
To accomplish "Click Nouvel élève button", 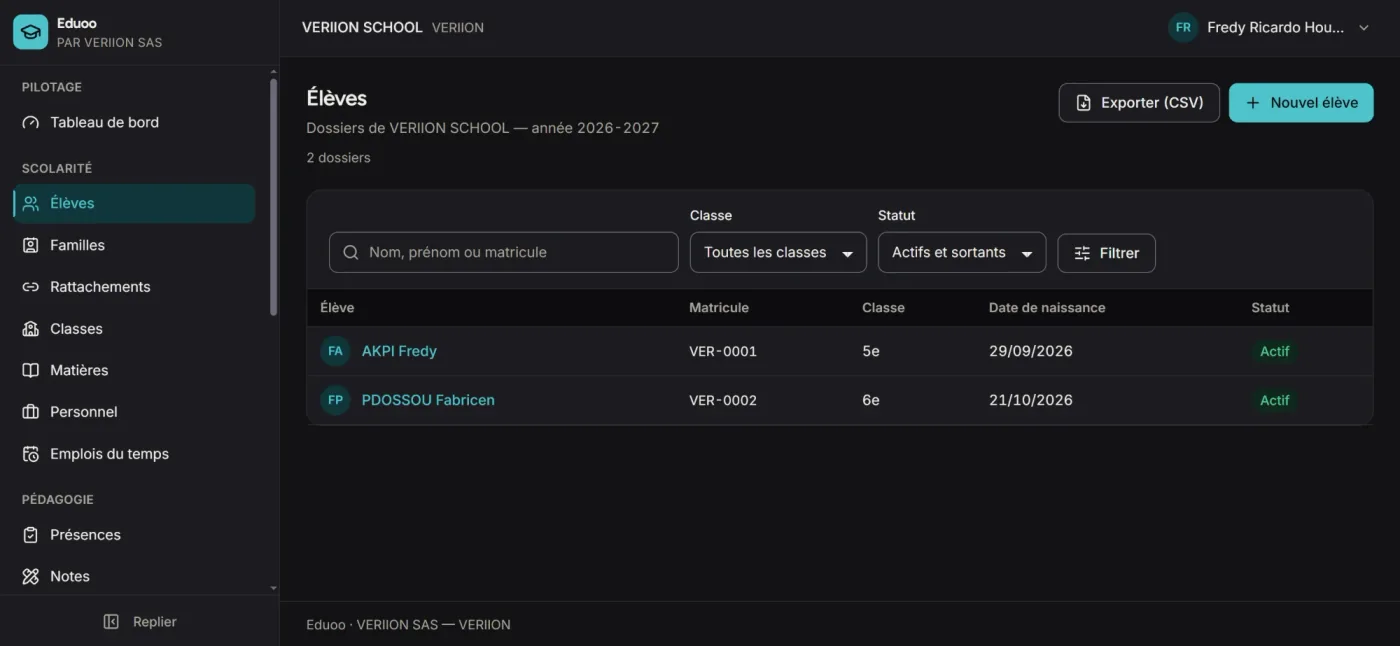I will 1301,103.
